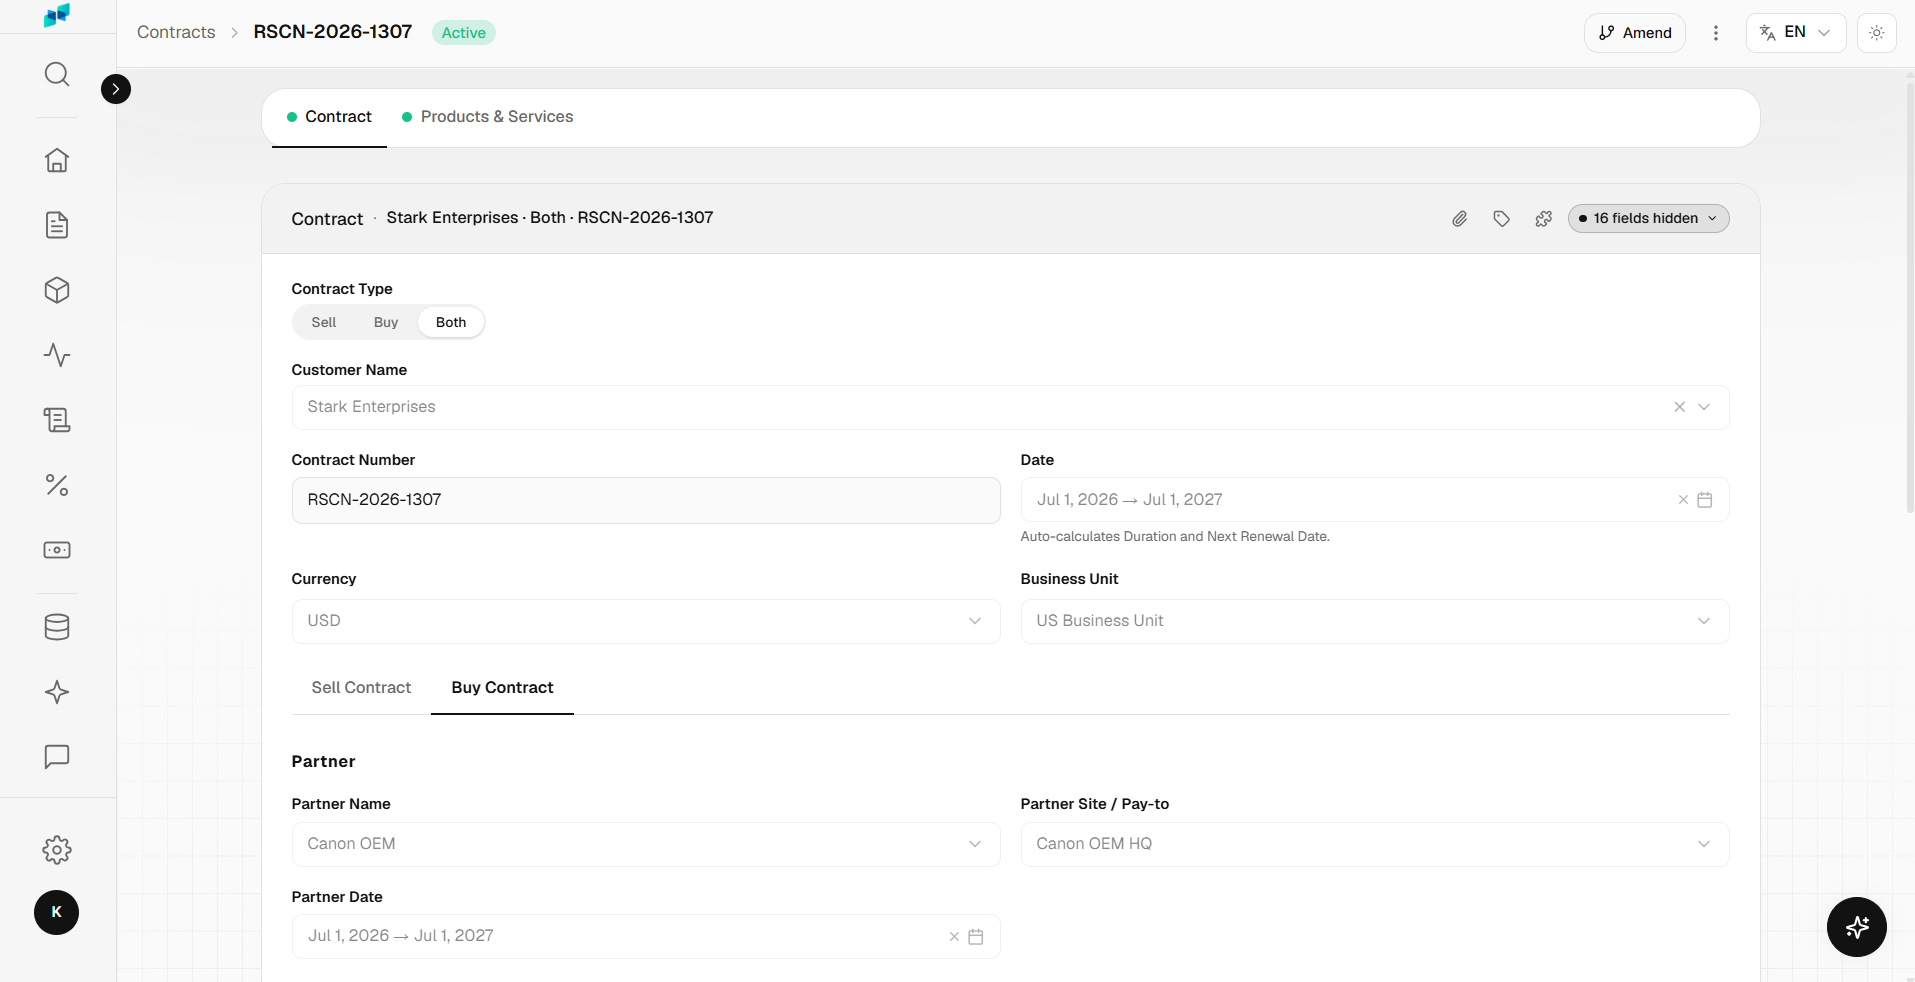
Task: Open the floating AI assistant sparkle button
Action: tap(1857, 927)
